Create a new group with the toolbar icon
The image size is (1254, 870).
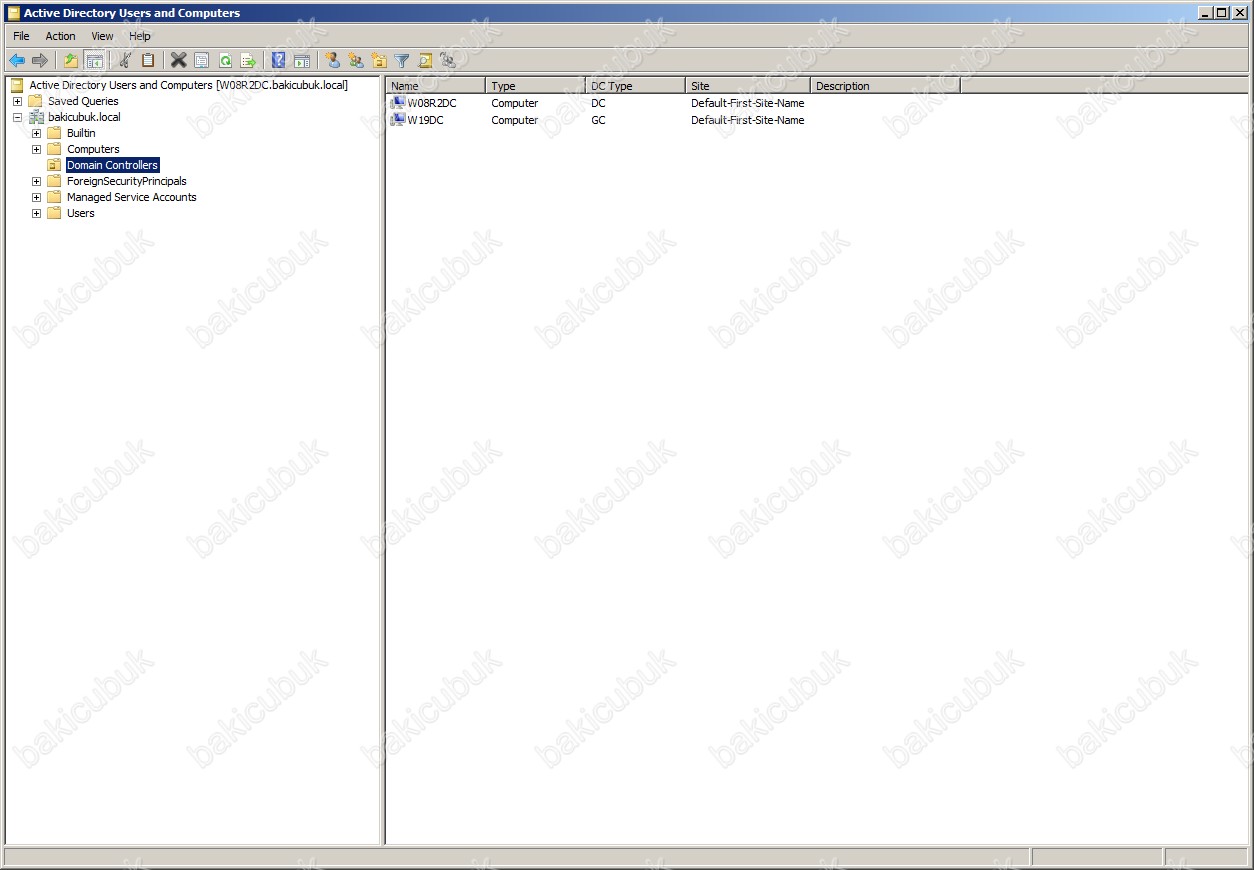356,60
